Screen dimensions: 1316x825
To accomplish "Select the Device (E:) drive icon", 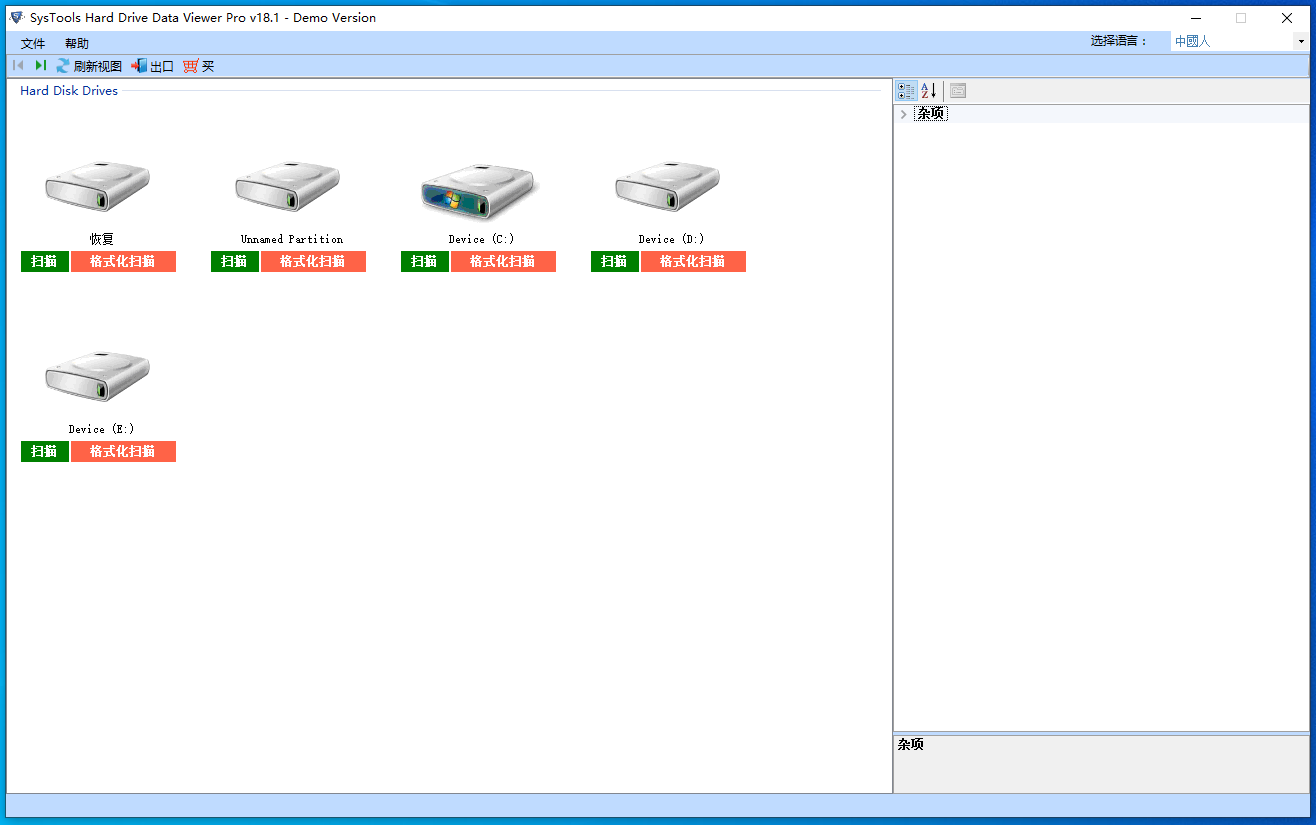I will tap(98, 377).
